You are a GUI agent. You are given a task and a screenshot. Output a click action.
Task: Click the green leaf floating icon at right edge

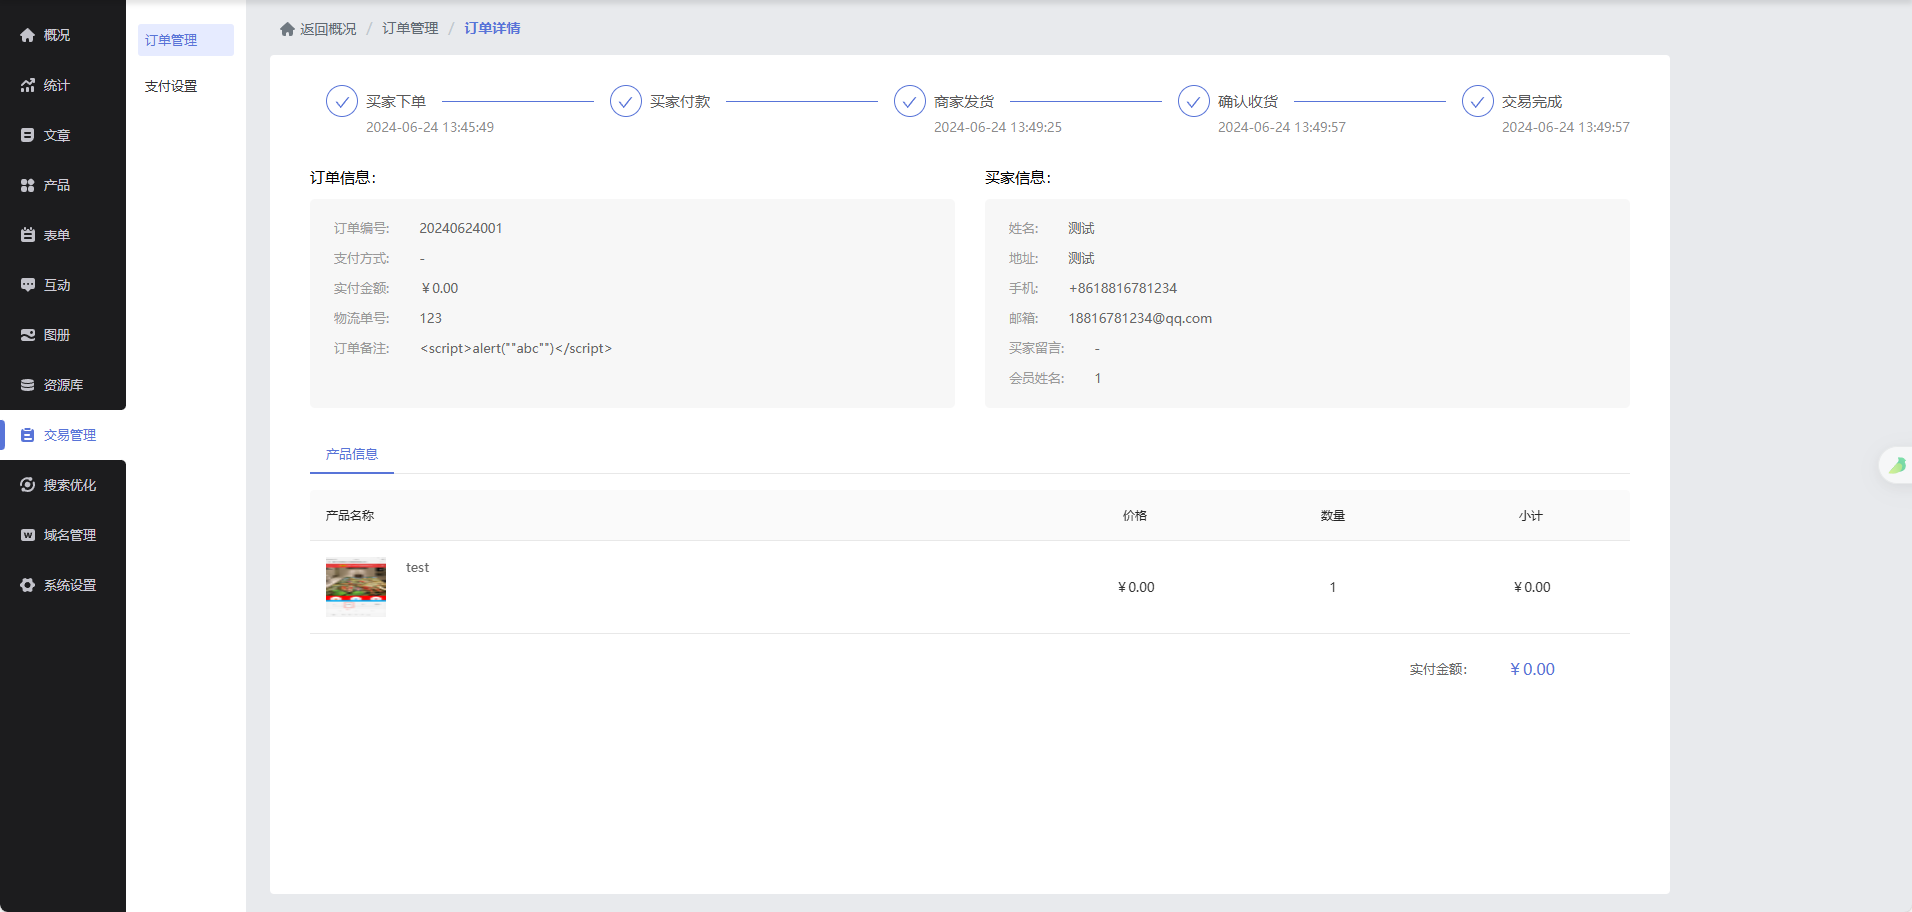(1897, 465)
